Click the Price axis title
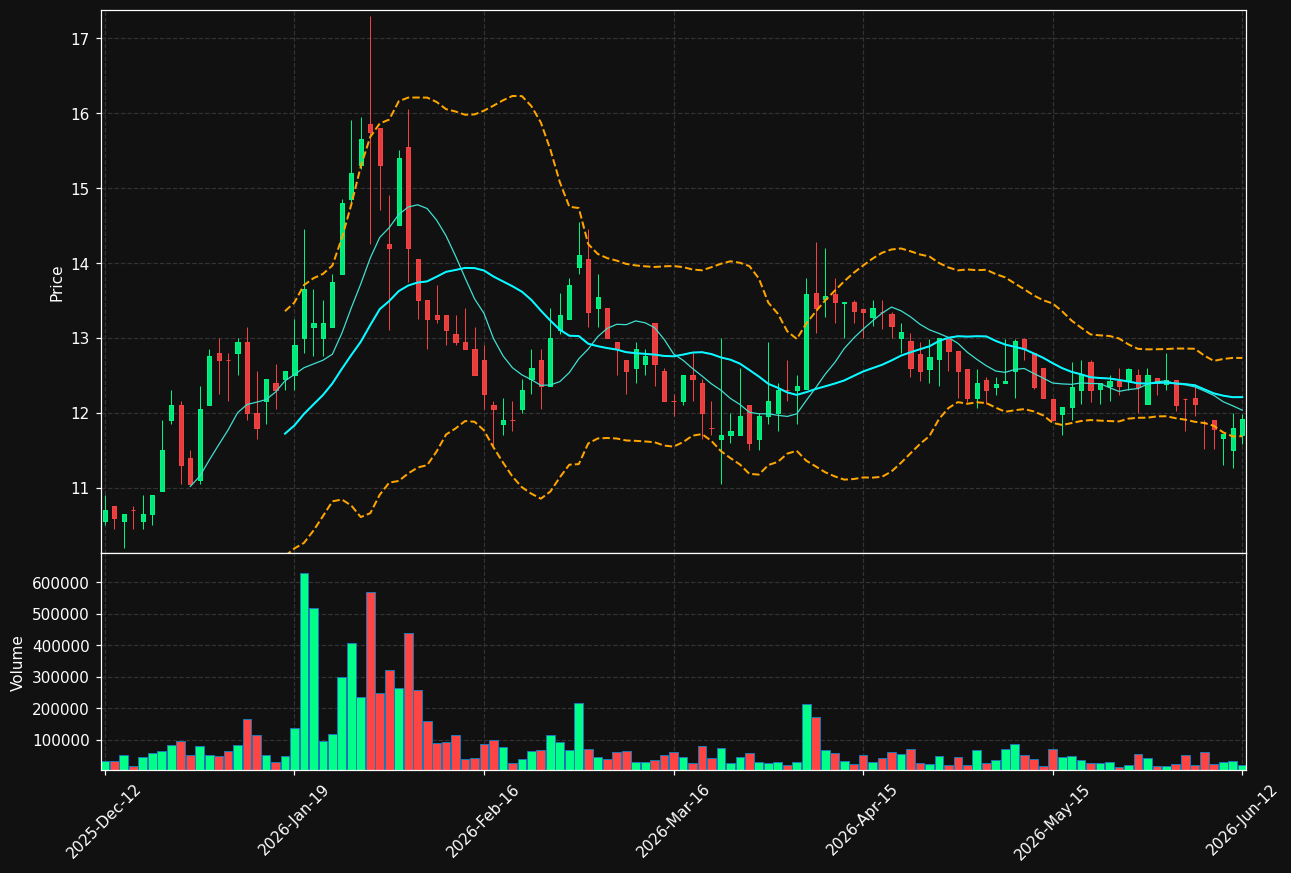The width and height of the screenshot is (1291, 873). pyautogui.click(x=57, y=283)
